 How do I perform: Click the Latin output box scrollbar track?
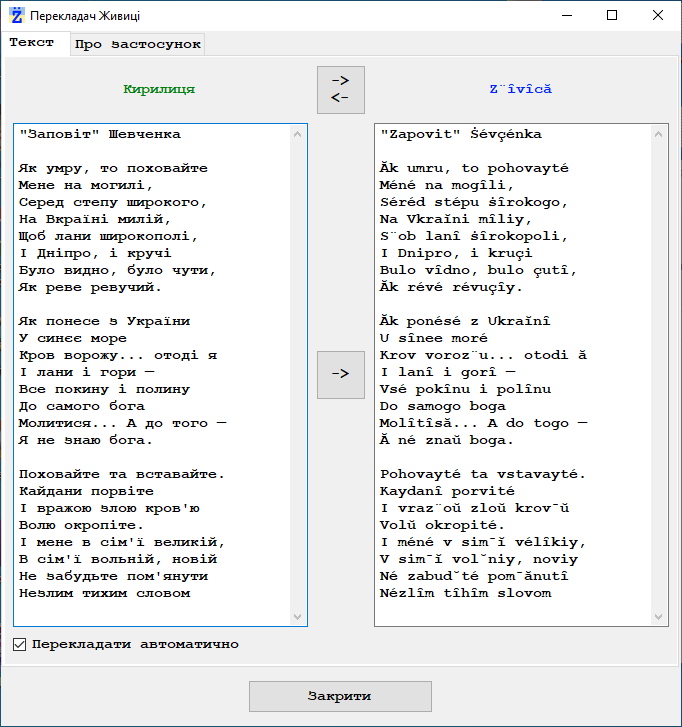click(658, 375)
